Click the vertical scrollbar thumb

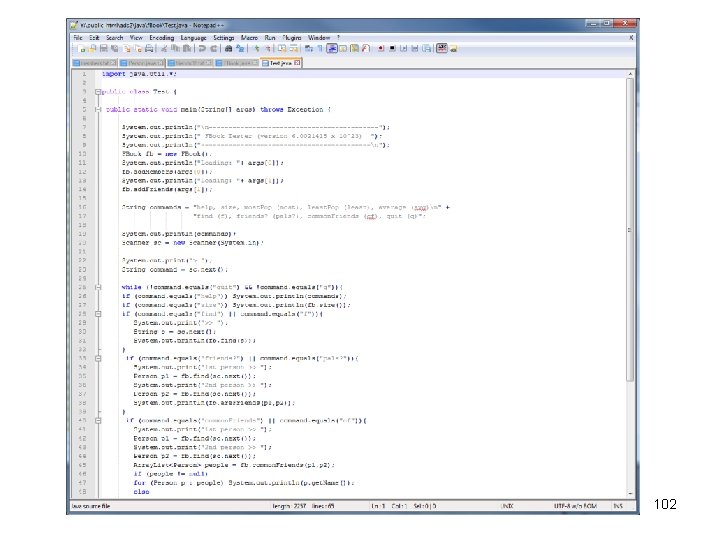click(x=630, y=230)
